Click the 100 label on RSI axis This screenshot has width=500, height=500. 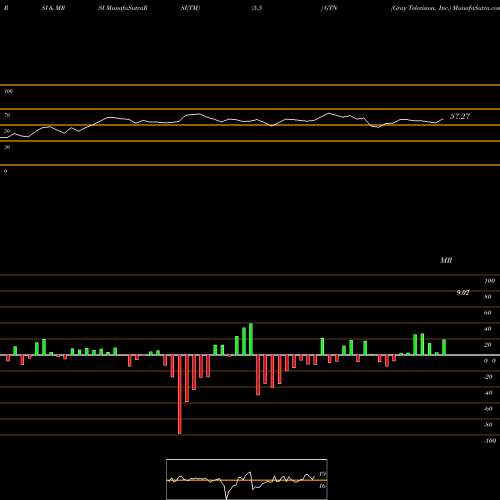[x=9, y=91]
